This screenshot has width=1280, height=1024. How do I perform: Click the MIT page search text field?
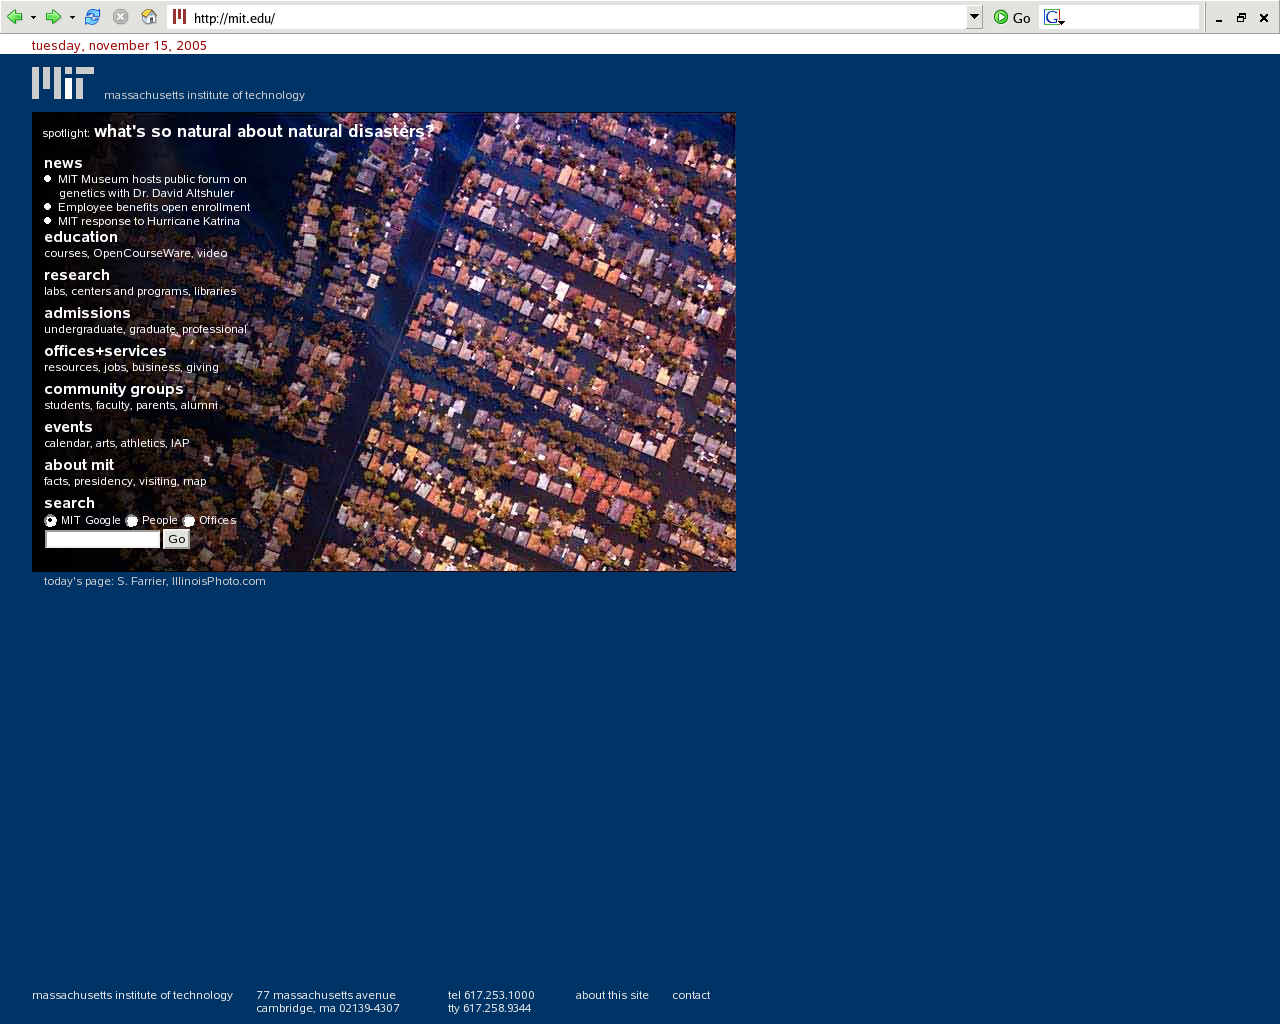(103, 539)
